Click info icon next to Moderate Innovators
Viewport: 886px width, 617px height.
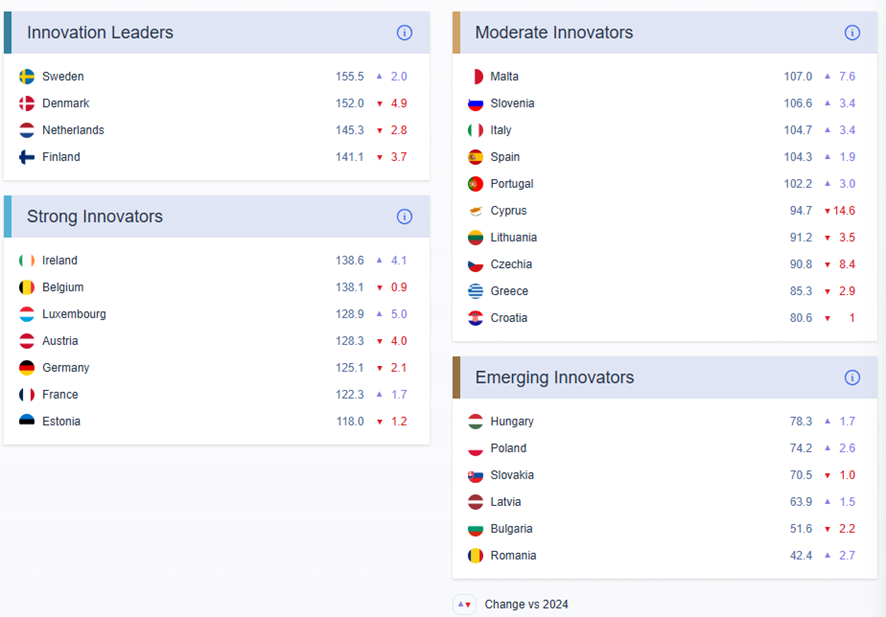[852, 33]
